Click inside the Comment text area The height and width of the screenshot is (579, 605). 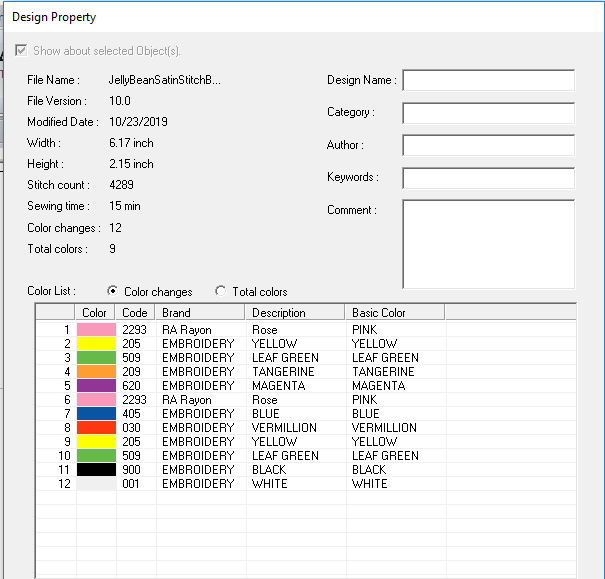click(488, 244)
